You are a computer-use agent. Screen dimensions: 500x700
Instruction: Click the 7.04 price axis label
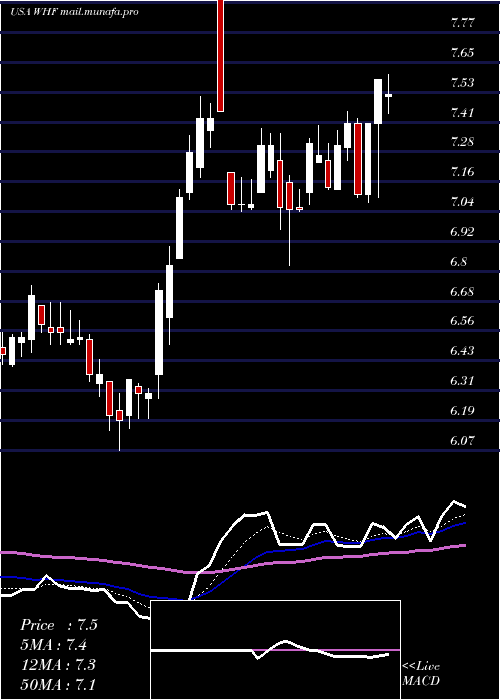(x=462, y=202)
